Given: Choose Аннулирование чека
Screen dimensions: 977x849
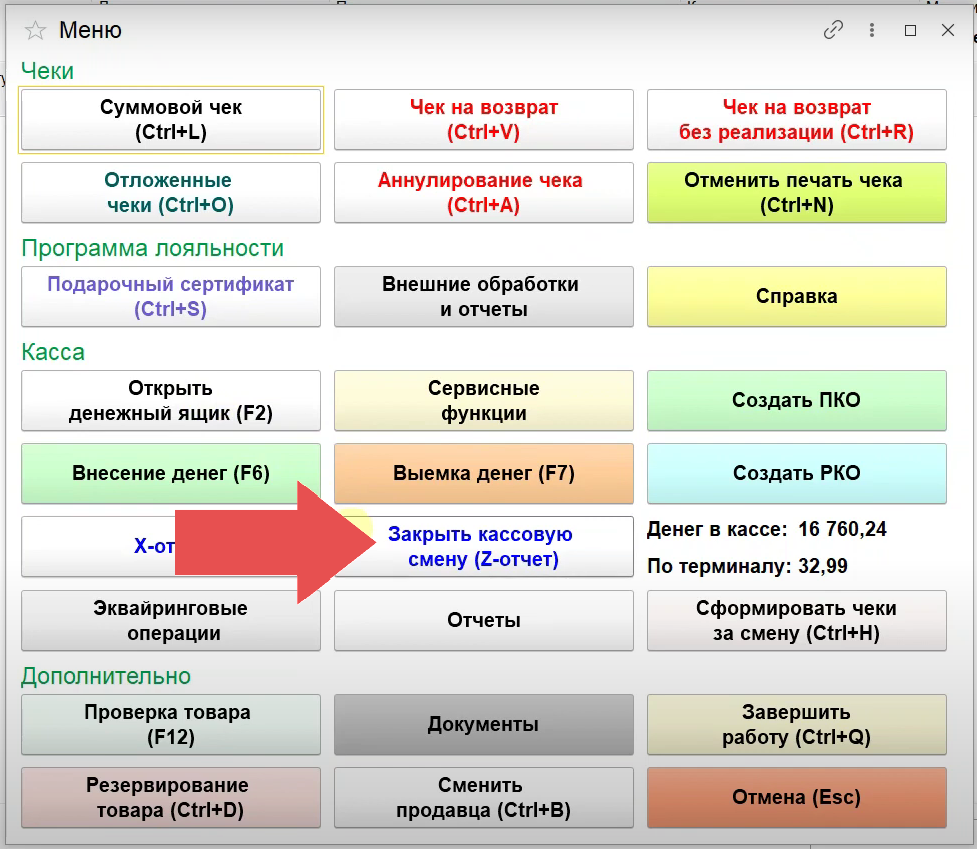Looking at the screenshot, I should pos(484,193).
